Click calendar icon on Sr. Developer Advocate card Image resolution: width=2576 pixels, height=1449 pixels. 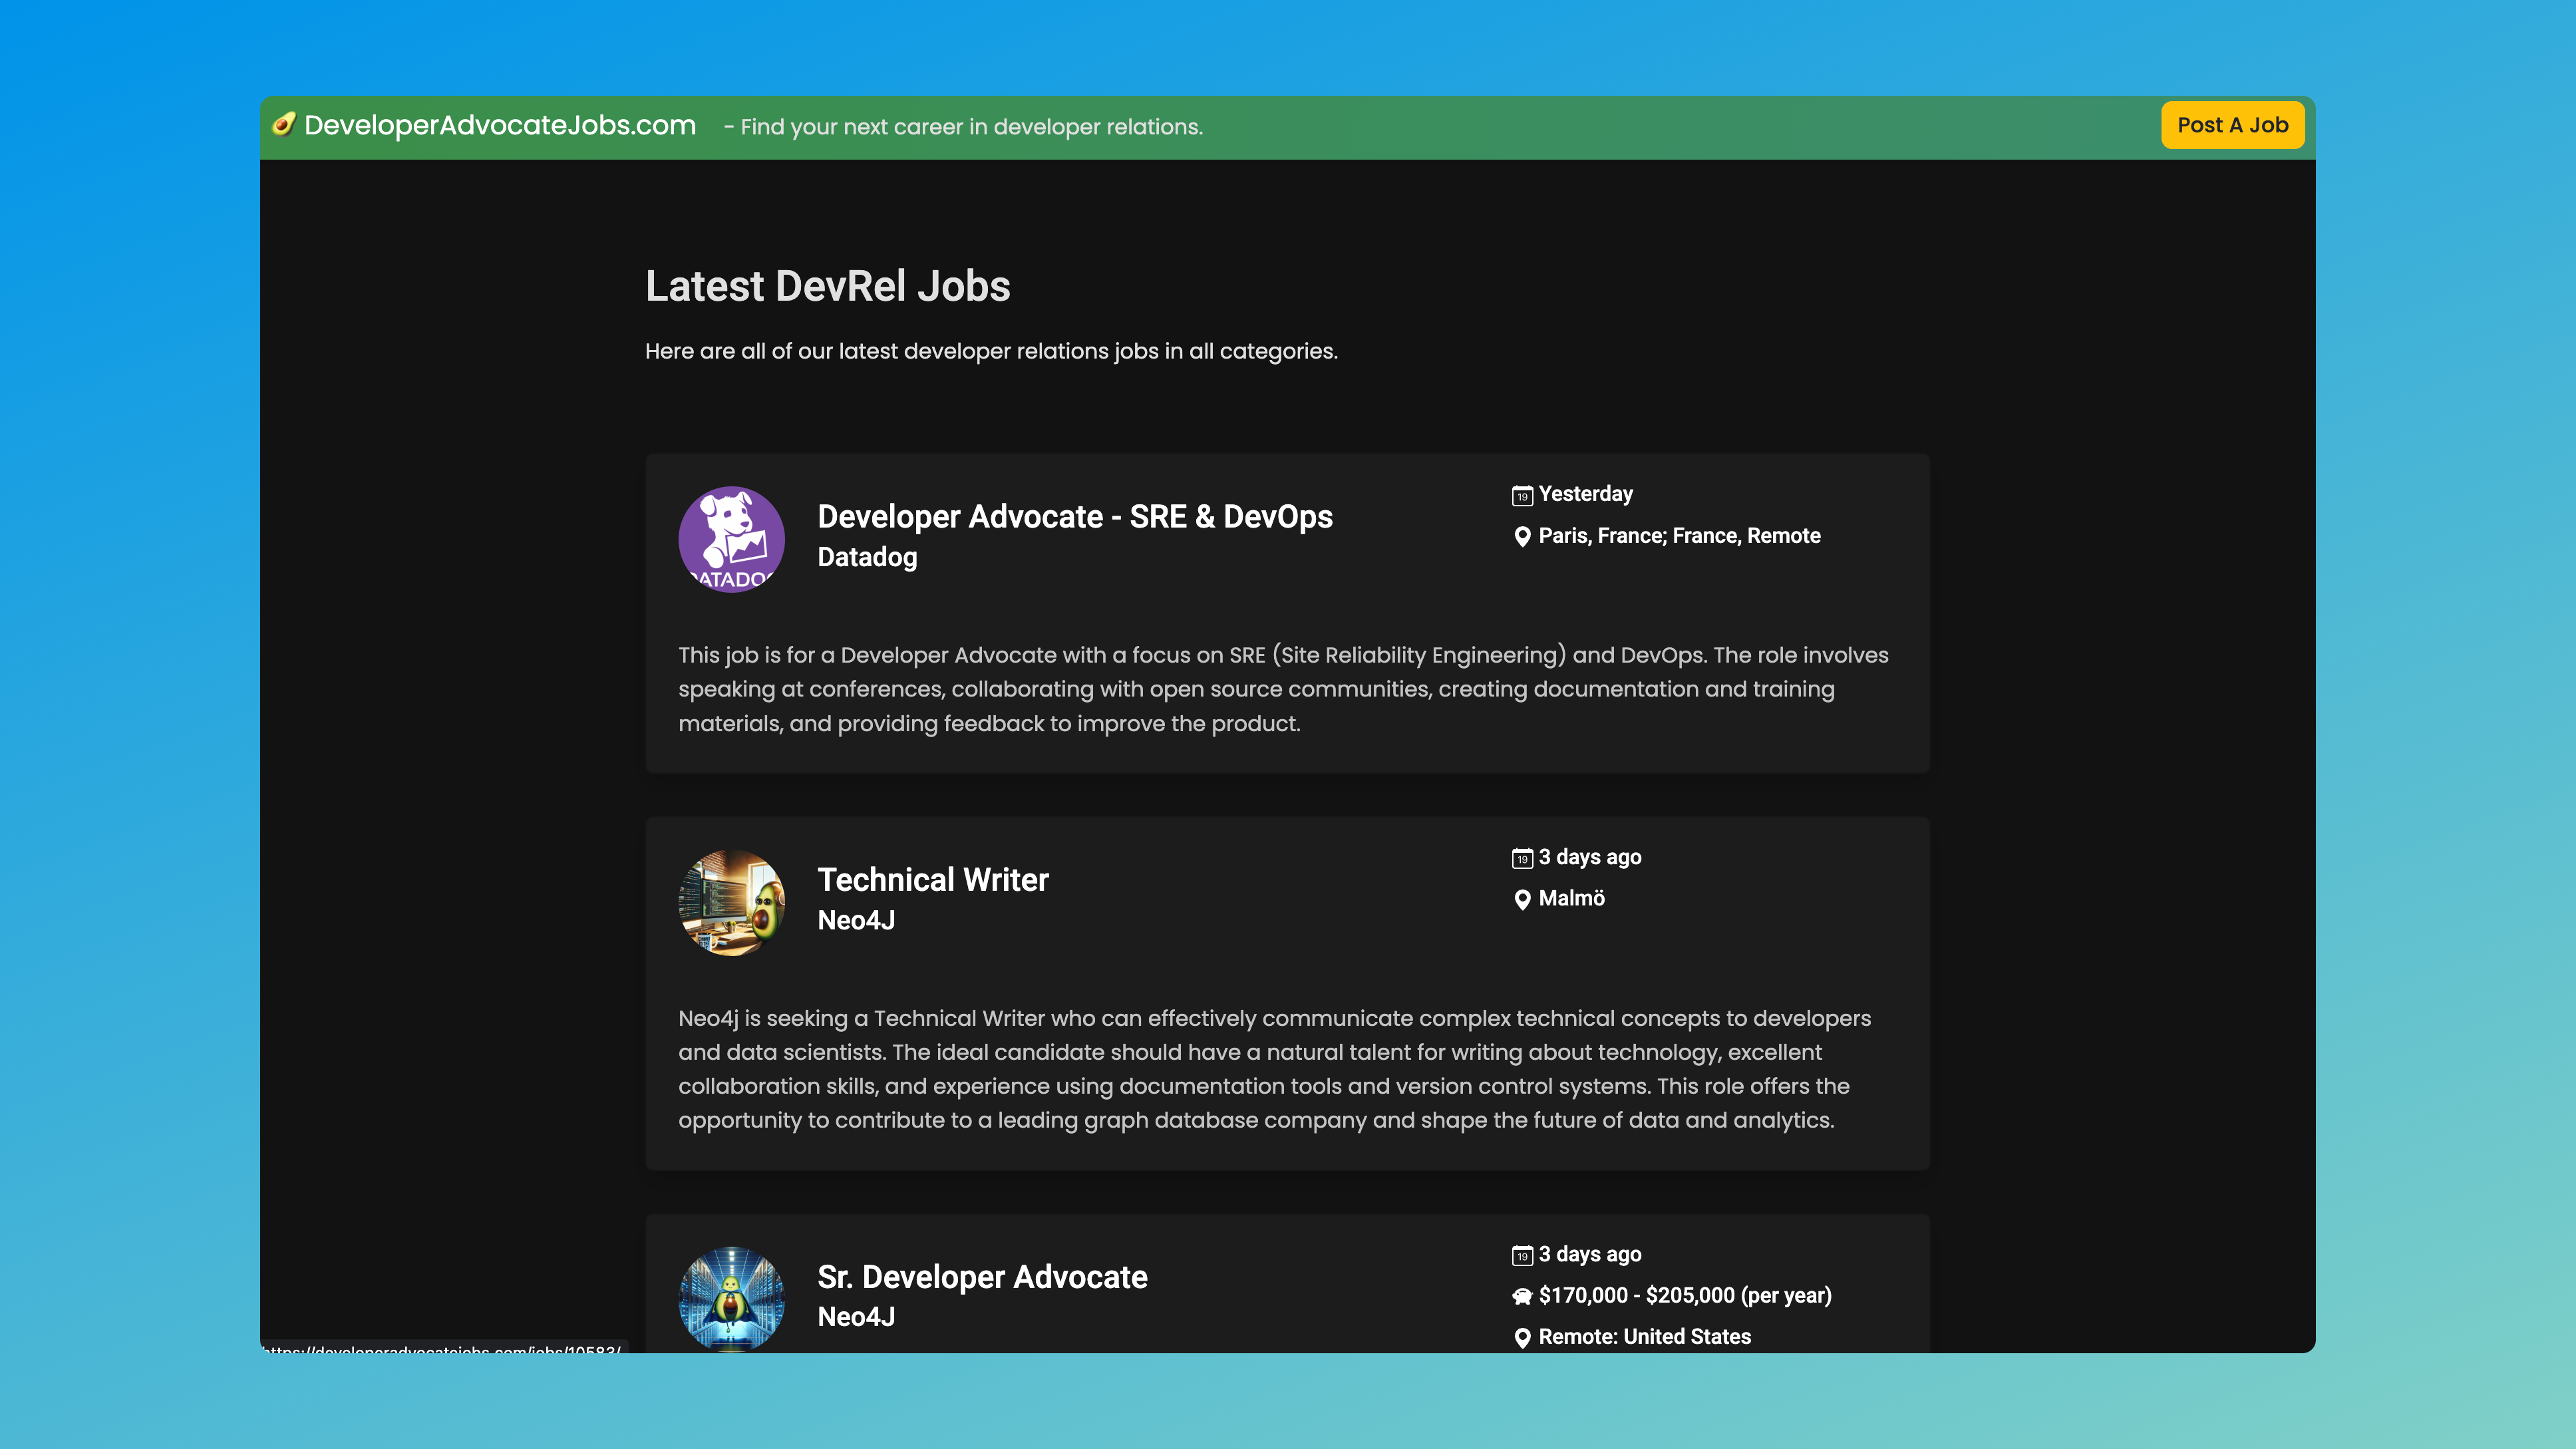point(1522,1255)
